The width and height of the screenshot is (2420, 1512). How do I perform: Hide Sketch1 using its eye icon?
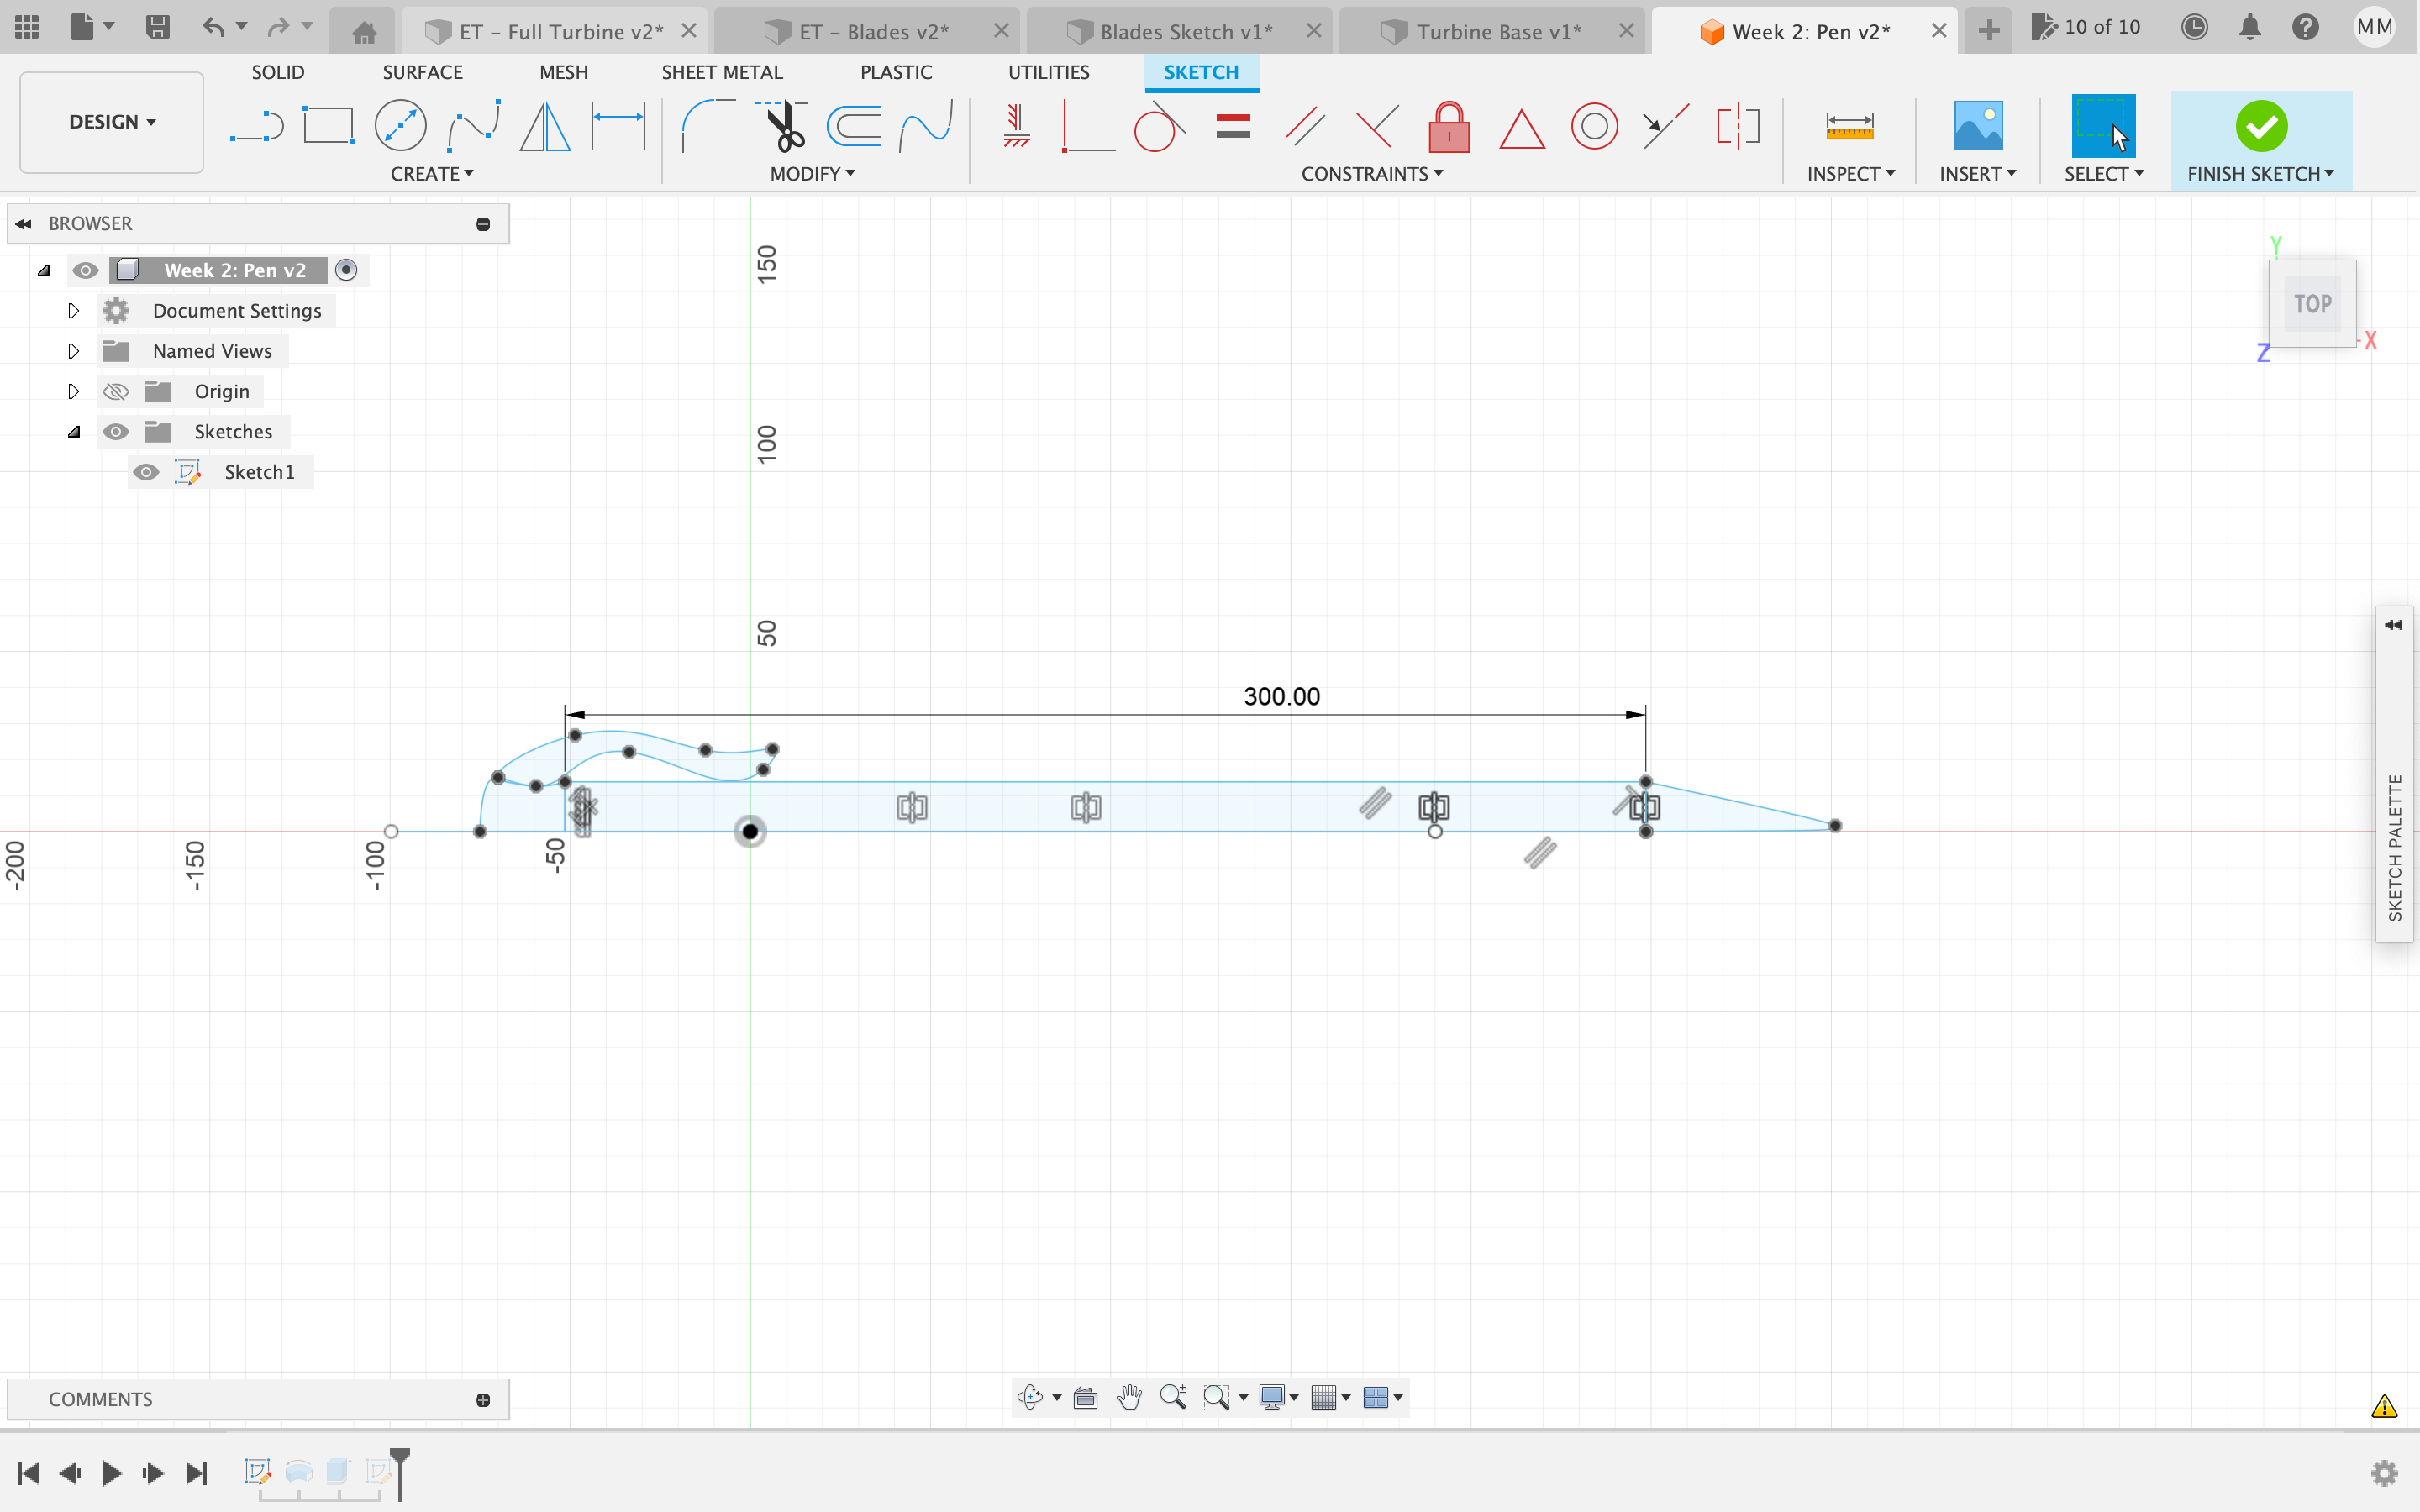(x=146, y=472)
